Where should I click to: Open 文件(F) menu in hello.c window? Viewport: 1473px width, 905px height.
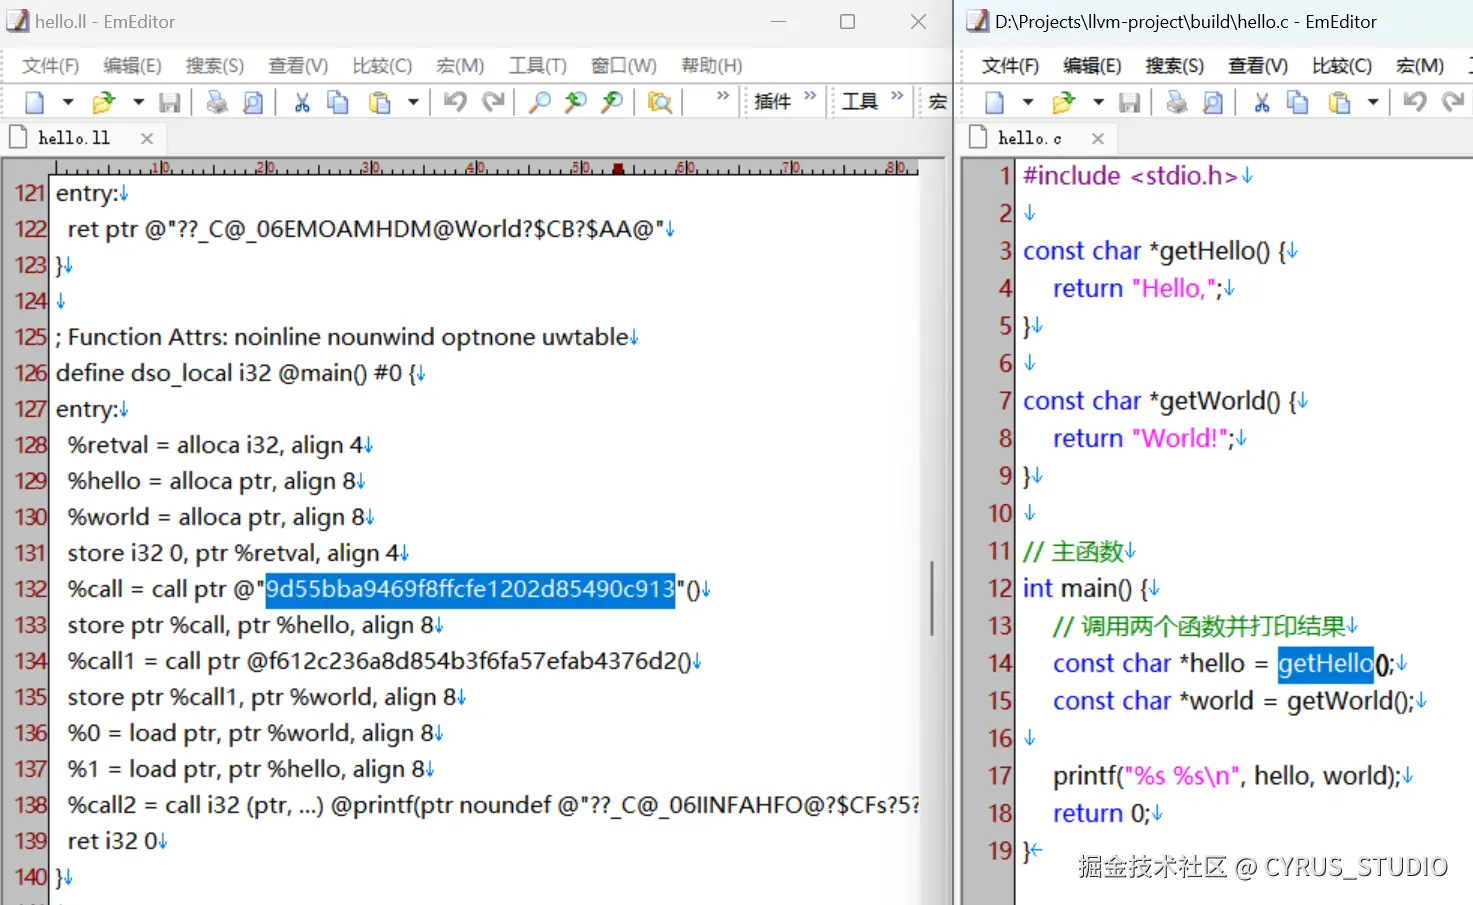click(x=1011, y=66)
